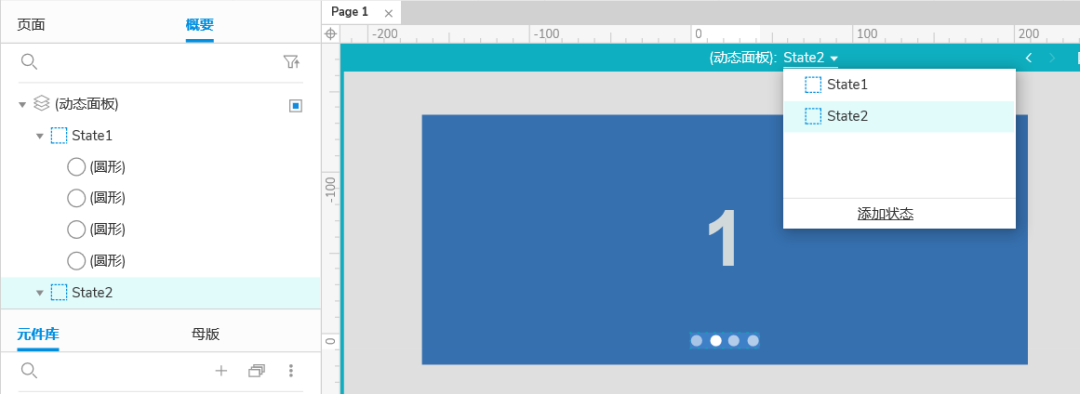Switch to the 概要 tab

[200, 25]
